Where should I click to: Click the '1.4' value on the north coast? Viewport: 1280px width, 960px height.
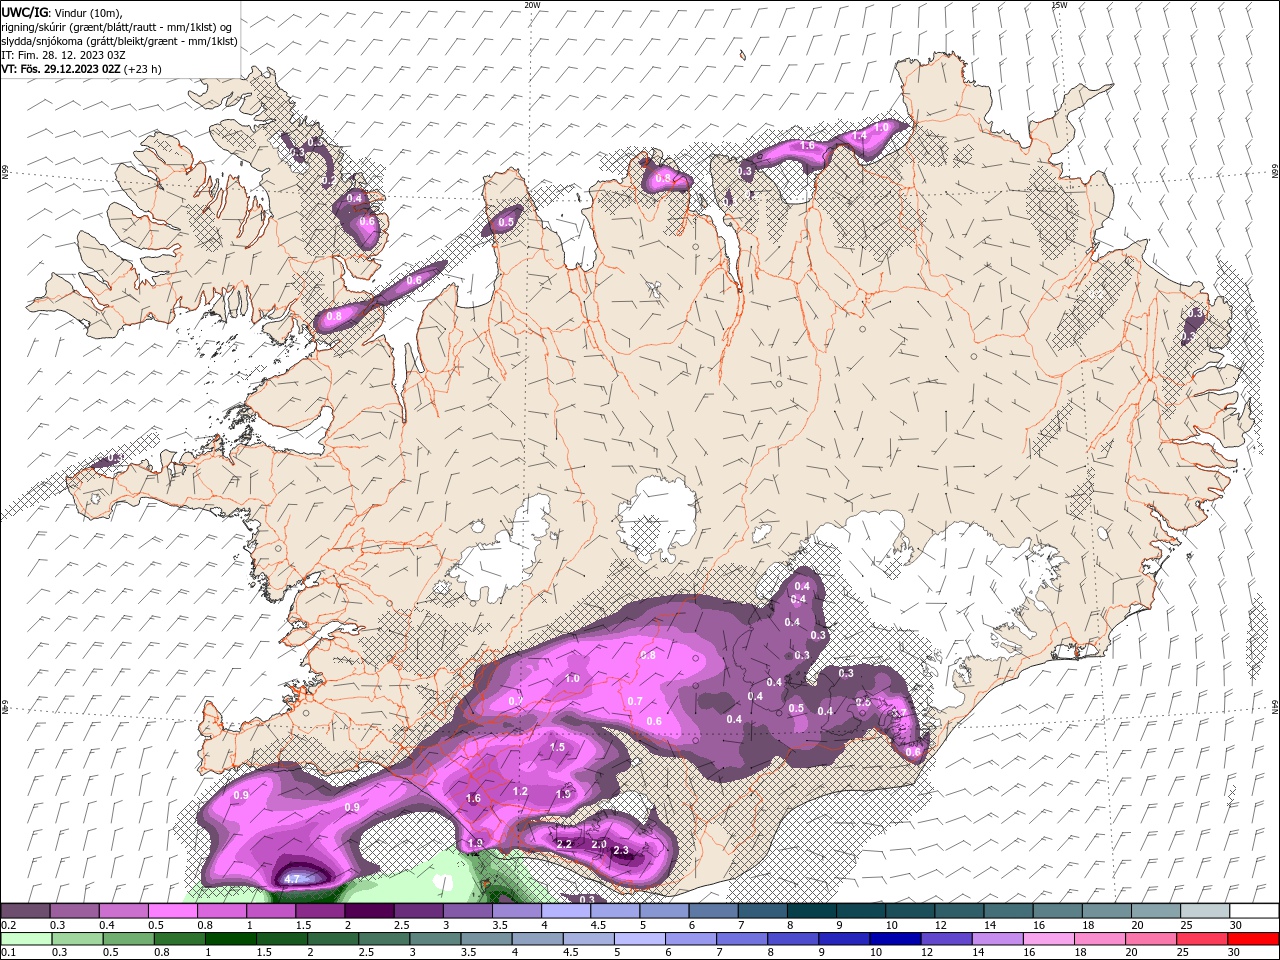[859, 135]
